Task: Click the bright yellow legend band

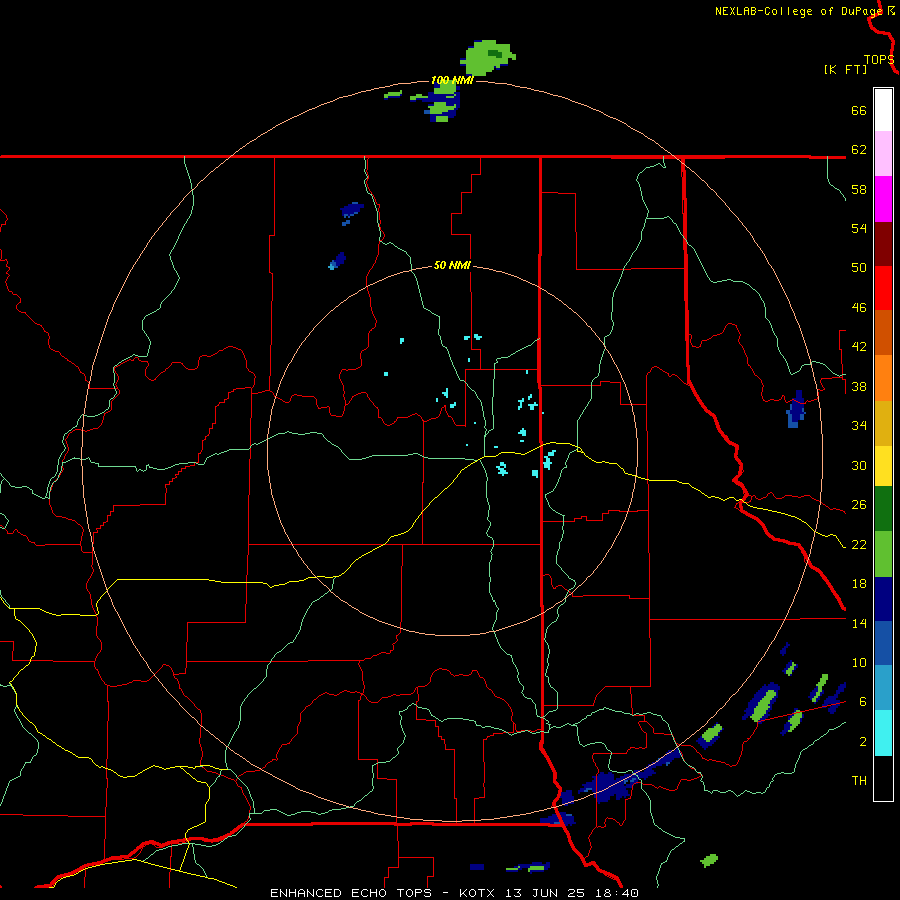Action: pyautogui.click(x=883, y=466)
